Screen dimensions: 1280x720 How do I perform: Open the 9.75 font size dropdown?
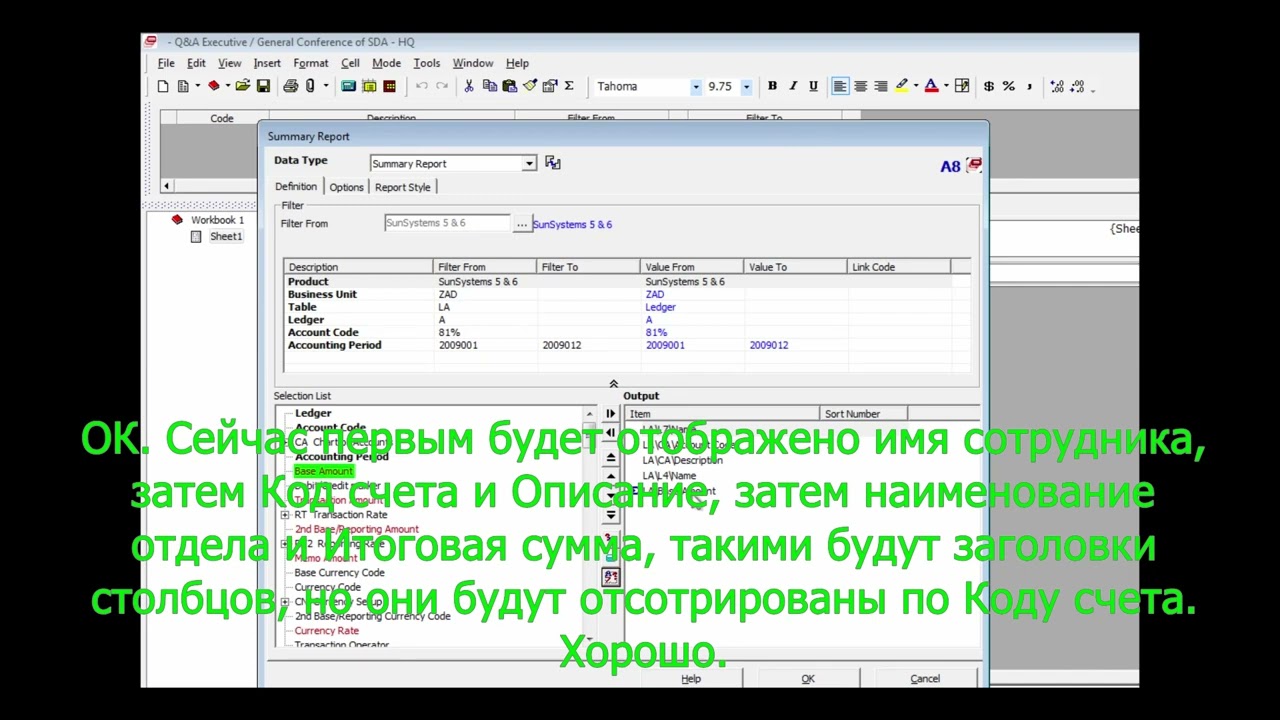(x=746, y=87)
